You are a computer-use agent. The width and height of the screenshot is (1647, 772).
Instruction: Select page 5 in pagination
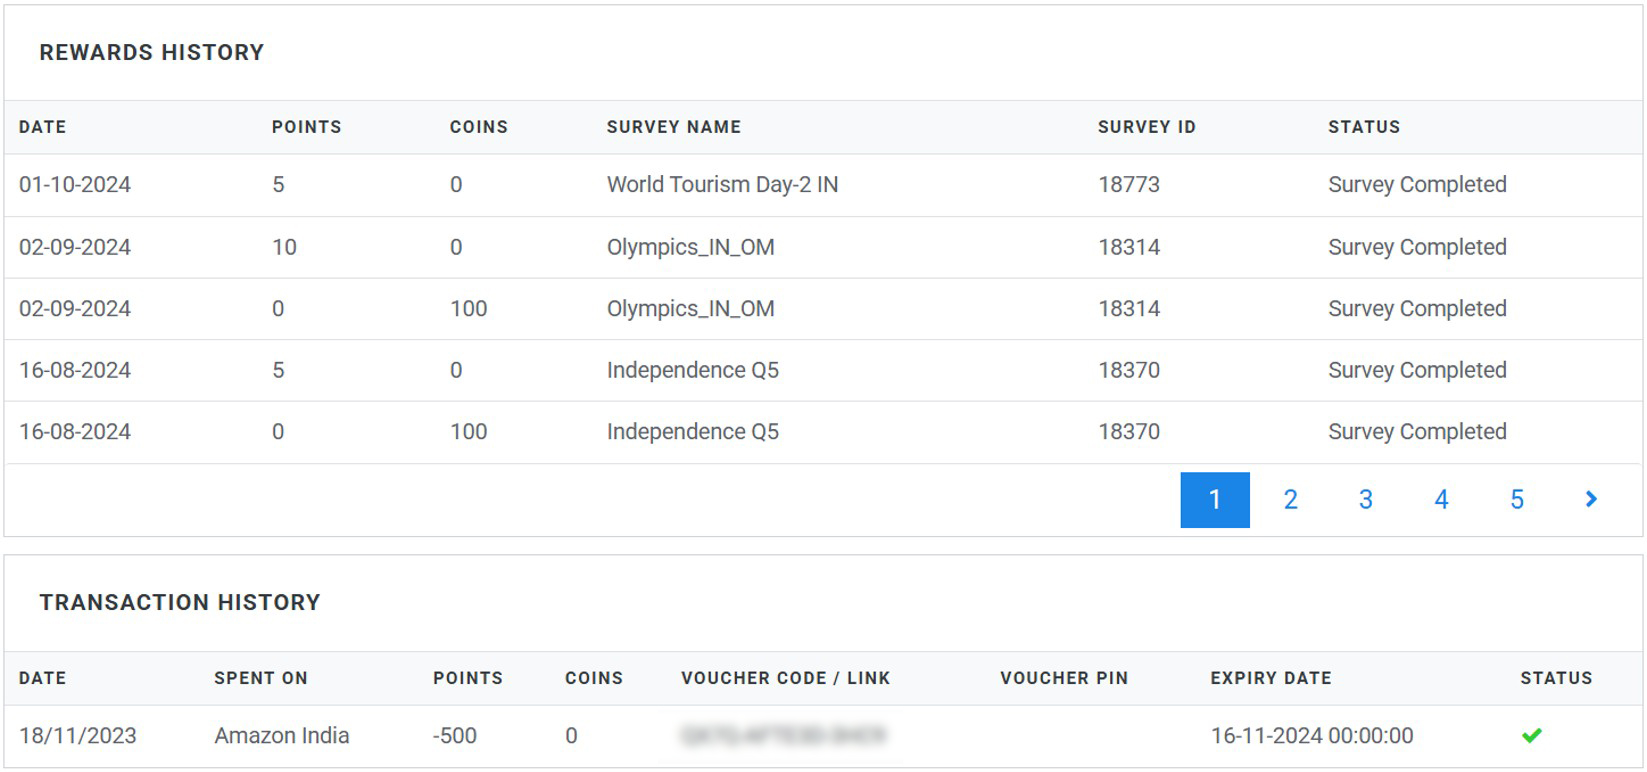click(x=1516, y=499)
